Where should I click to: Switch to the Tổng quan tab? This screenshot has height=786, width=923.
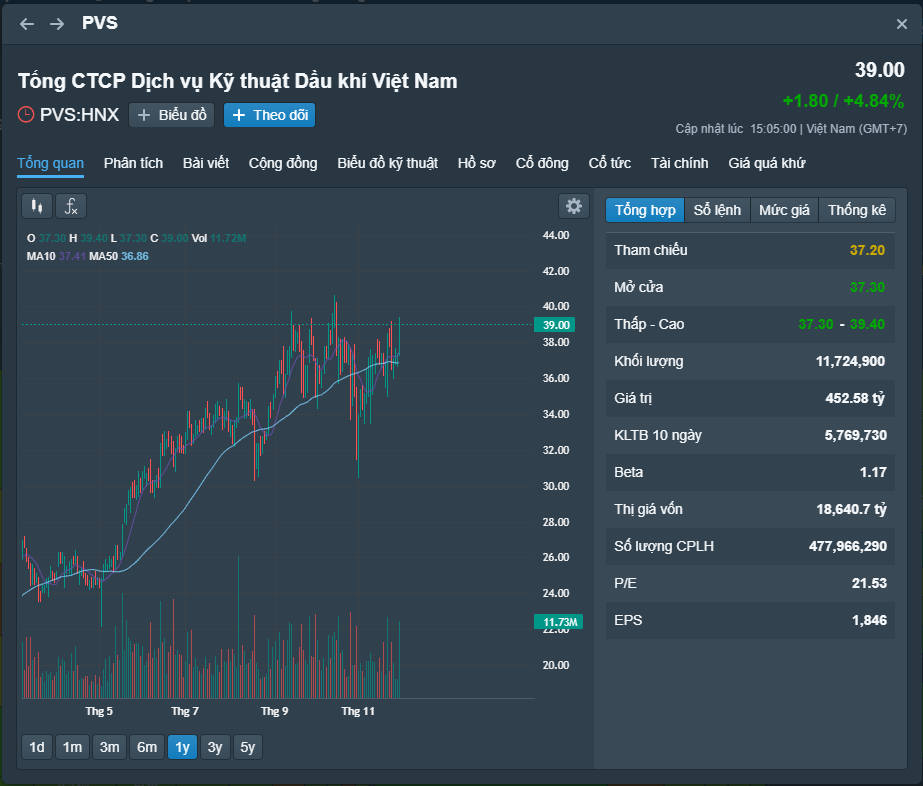click(x=51, y=163)
